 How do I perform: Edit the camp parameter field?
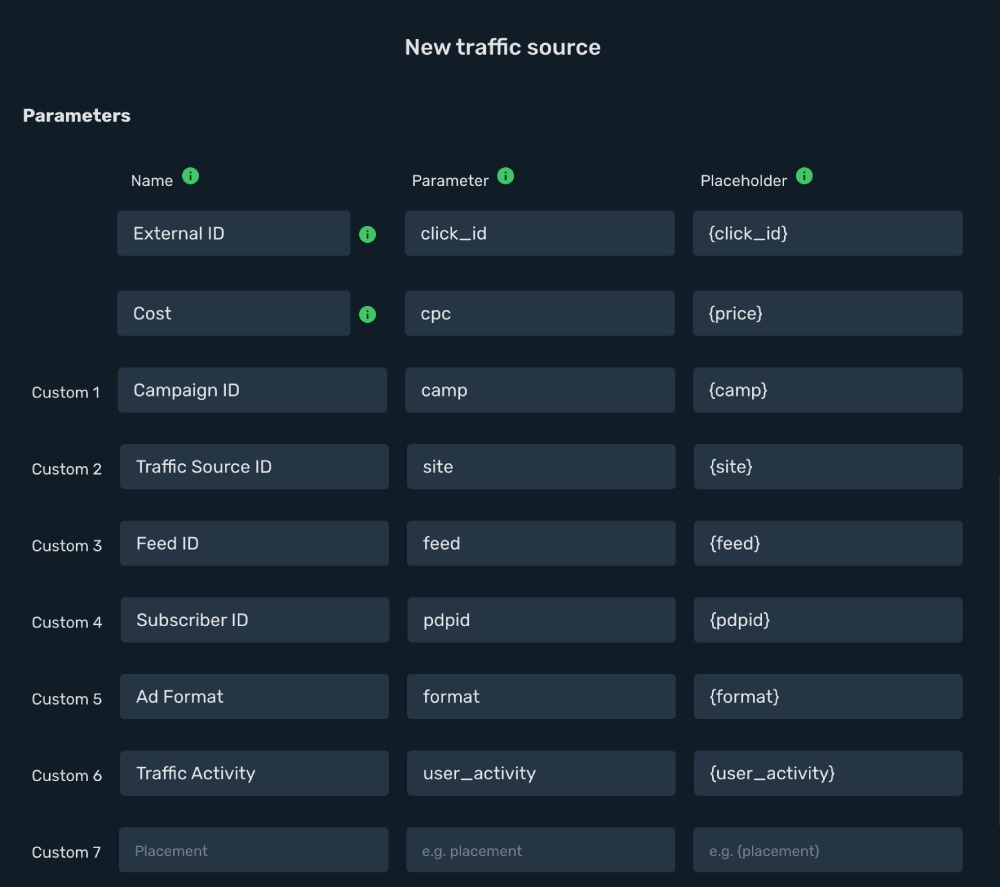coord(540,390)
